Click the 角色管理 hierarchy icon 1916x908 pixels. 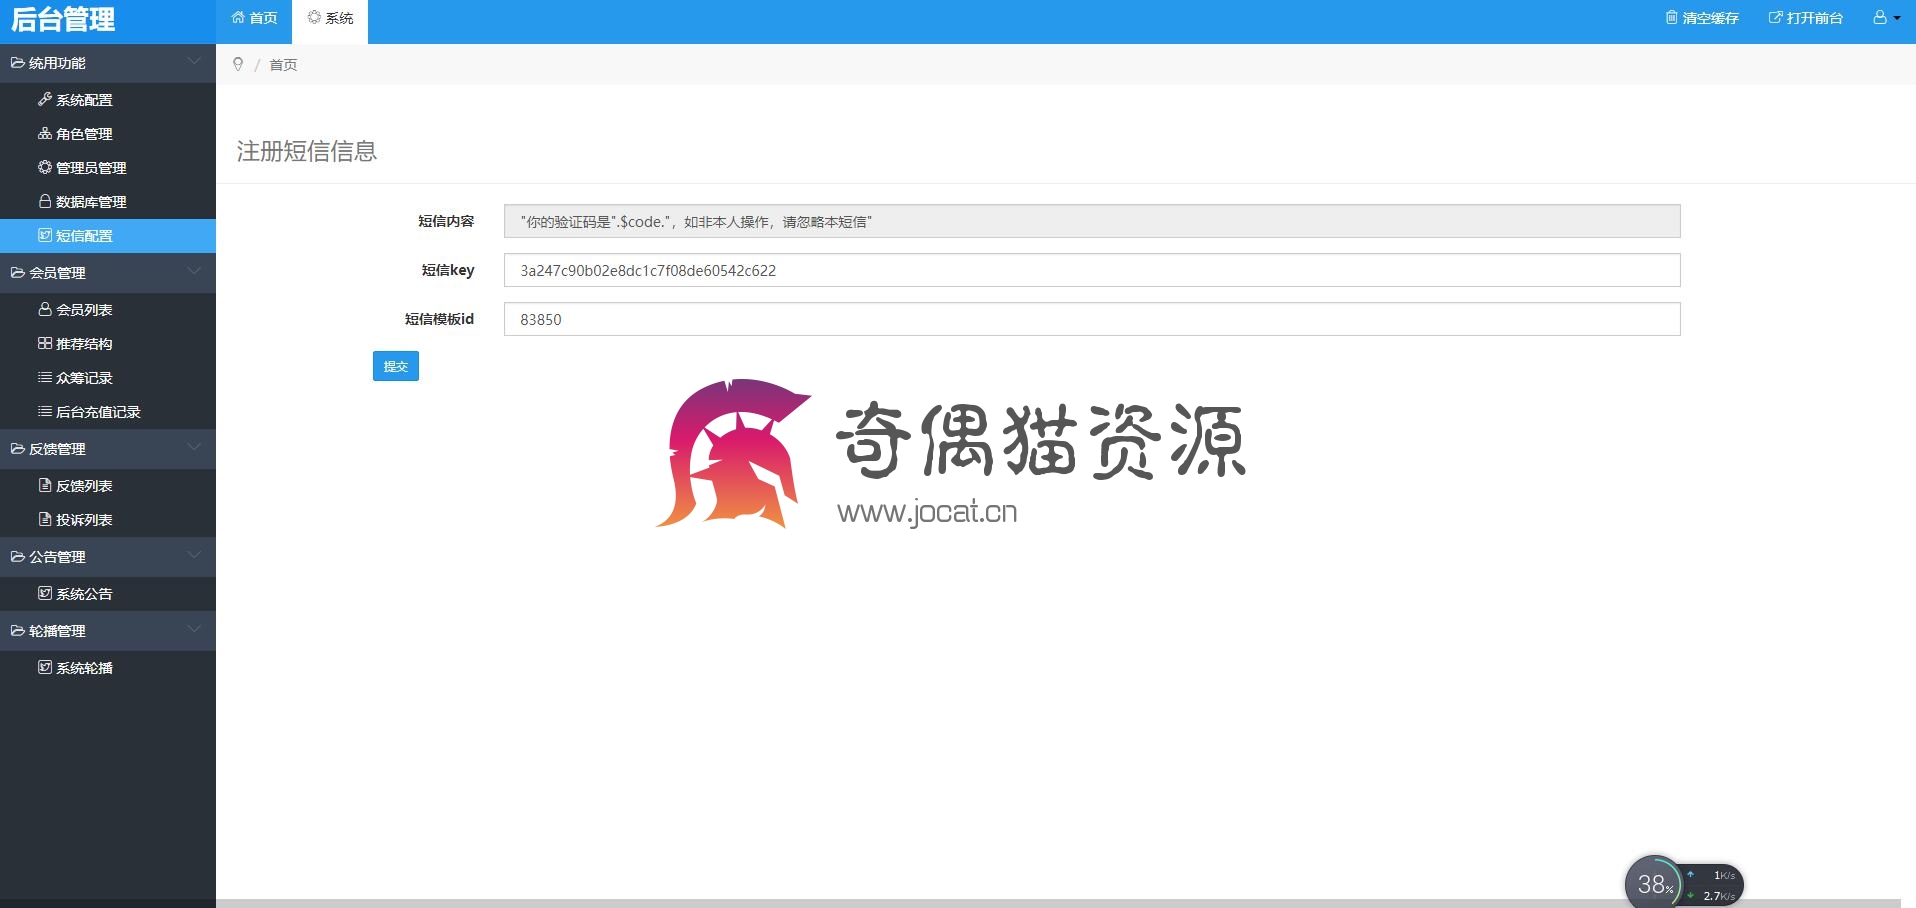pos(45,134)
